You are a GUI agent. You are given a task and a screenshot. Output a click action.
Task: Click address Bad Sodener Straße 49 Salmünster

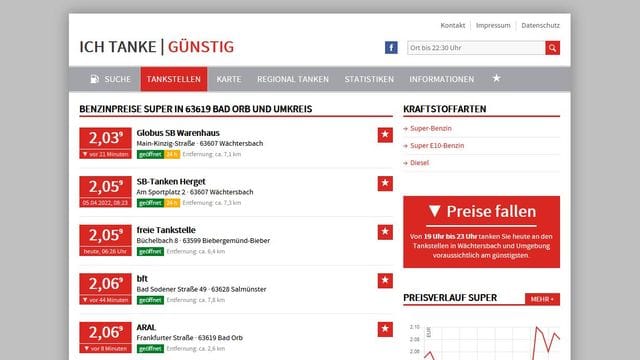(201, 289)
